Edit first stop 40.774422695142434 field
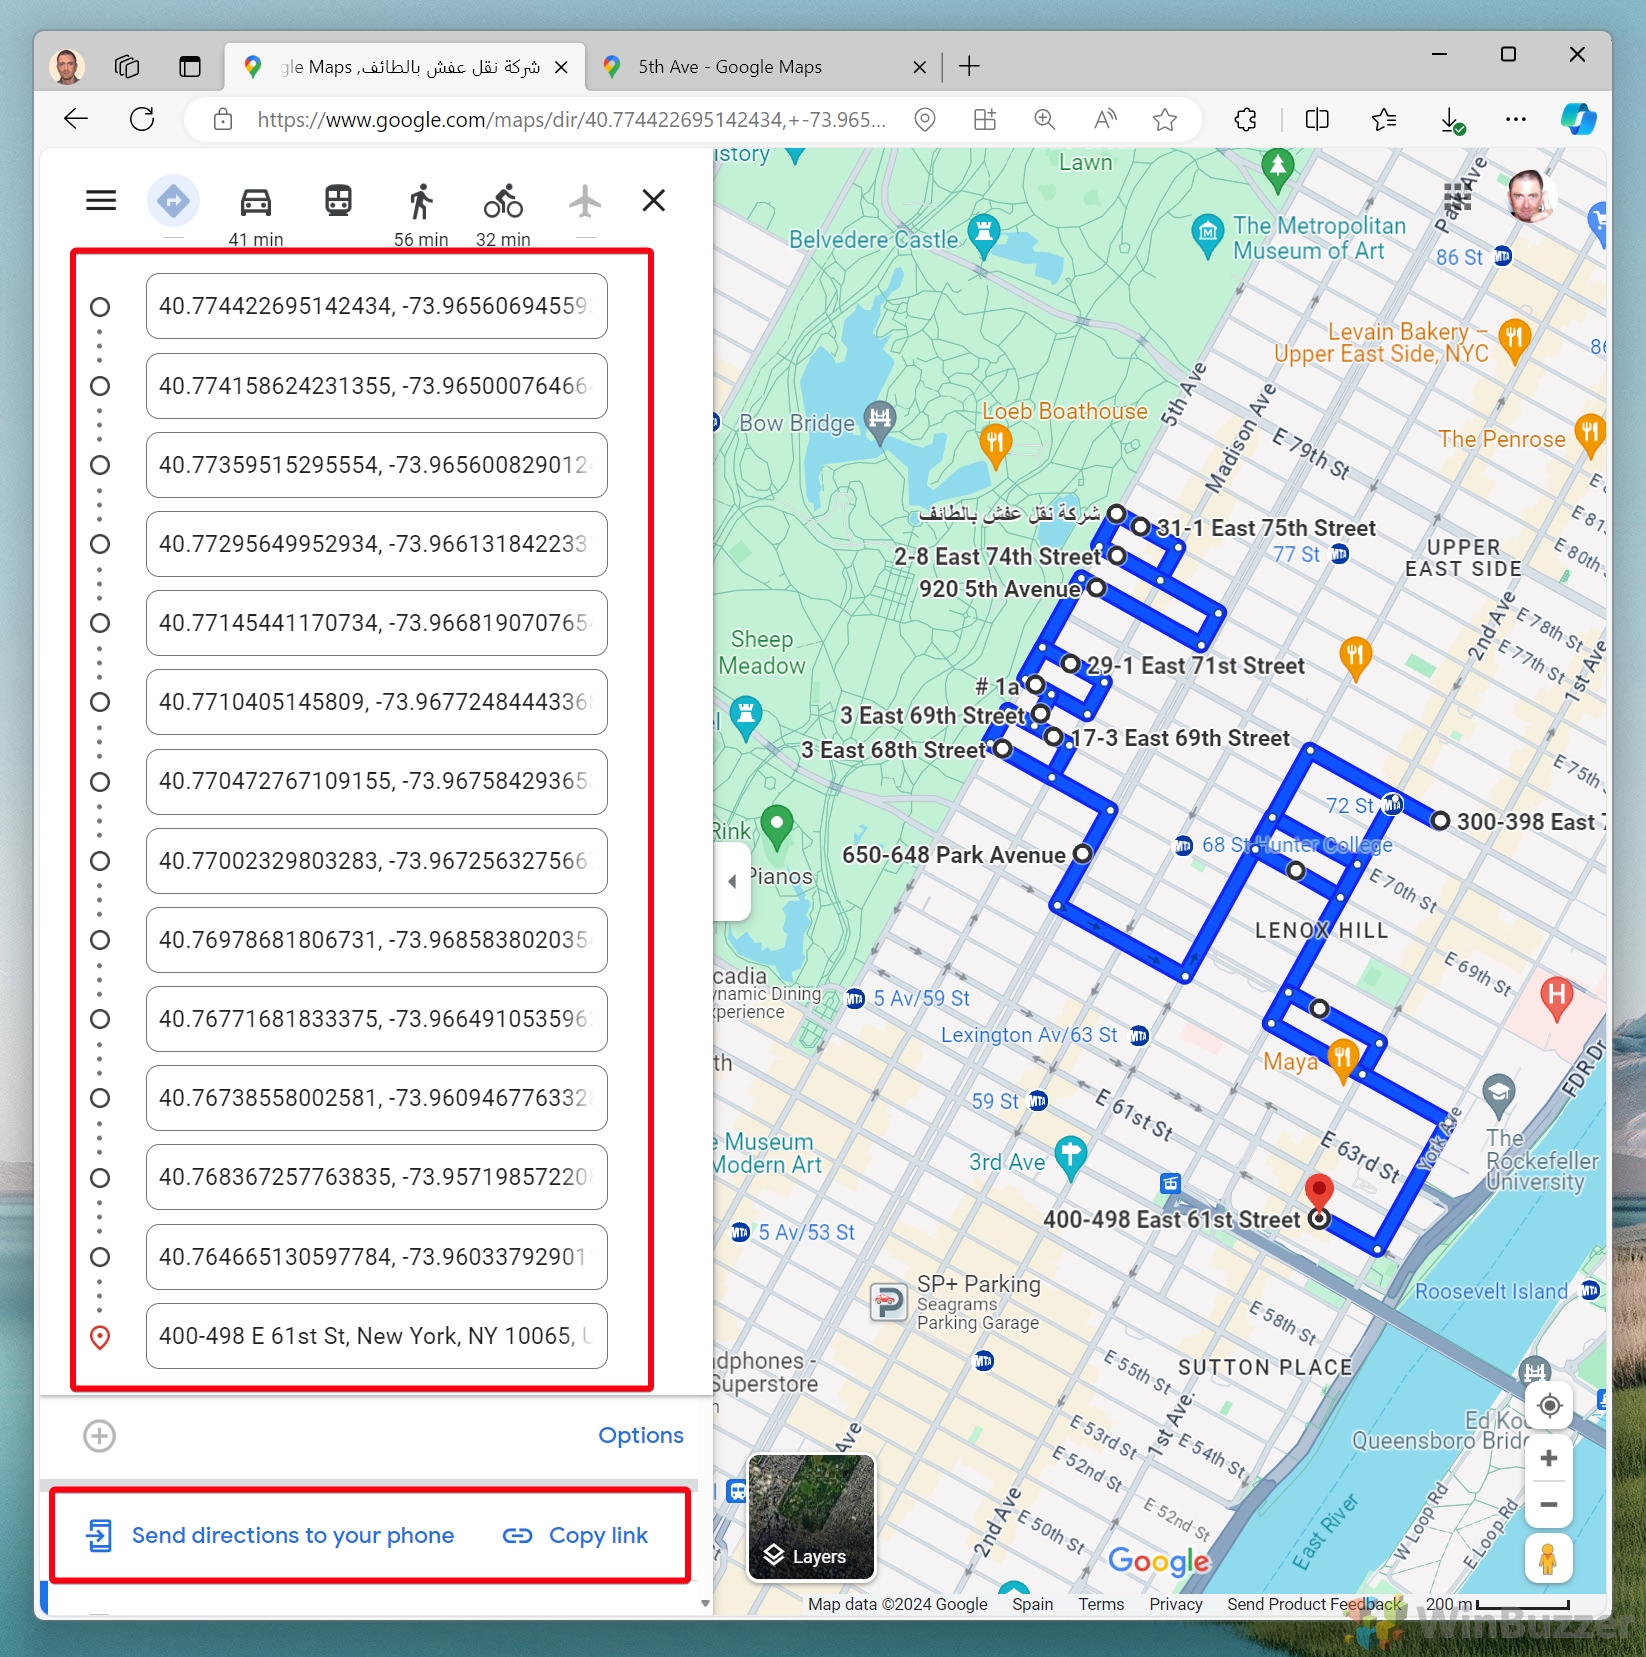 pyautogui.click(x=377, y=306)
